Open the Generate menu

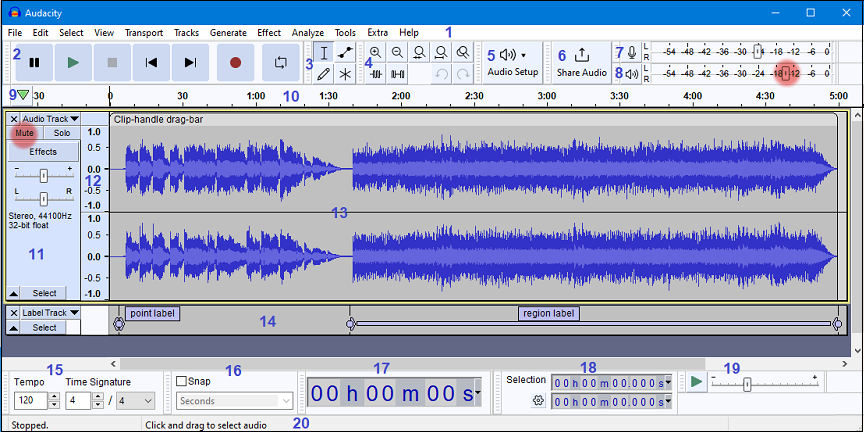pyautogui.click(x=228, y=33)
